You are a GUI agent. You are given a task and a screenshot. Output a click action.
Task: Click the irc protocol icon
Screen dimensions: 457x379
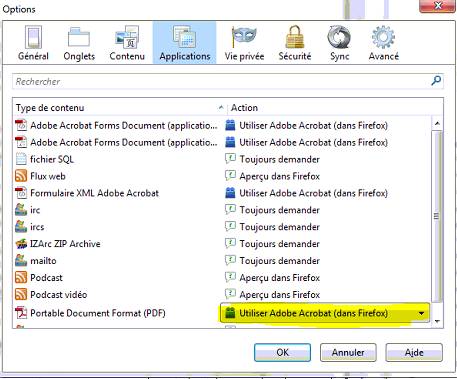click(x=21, y=210)
